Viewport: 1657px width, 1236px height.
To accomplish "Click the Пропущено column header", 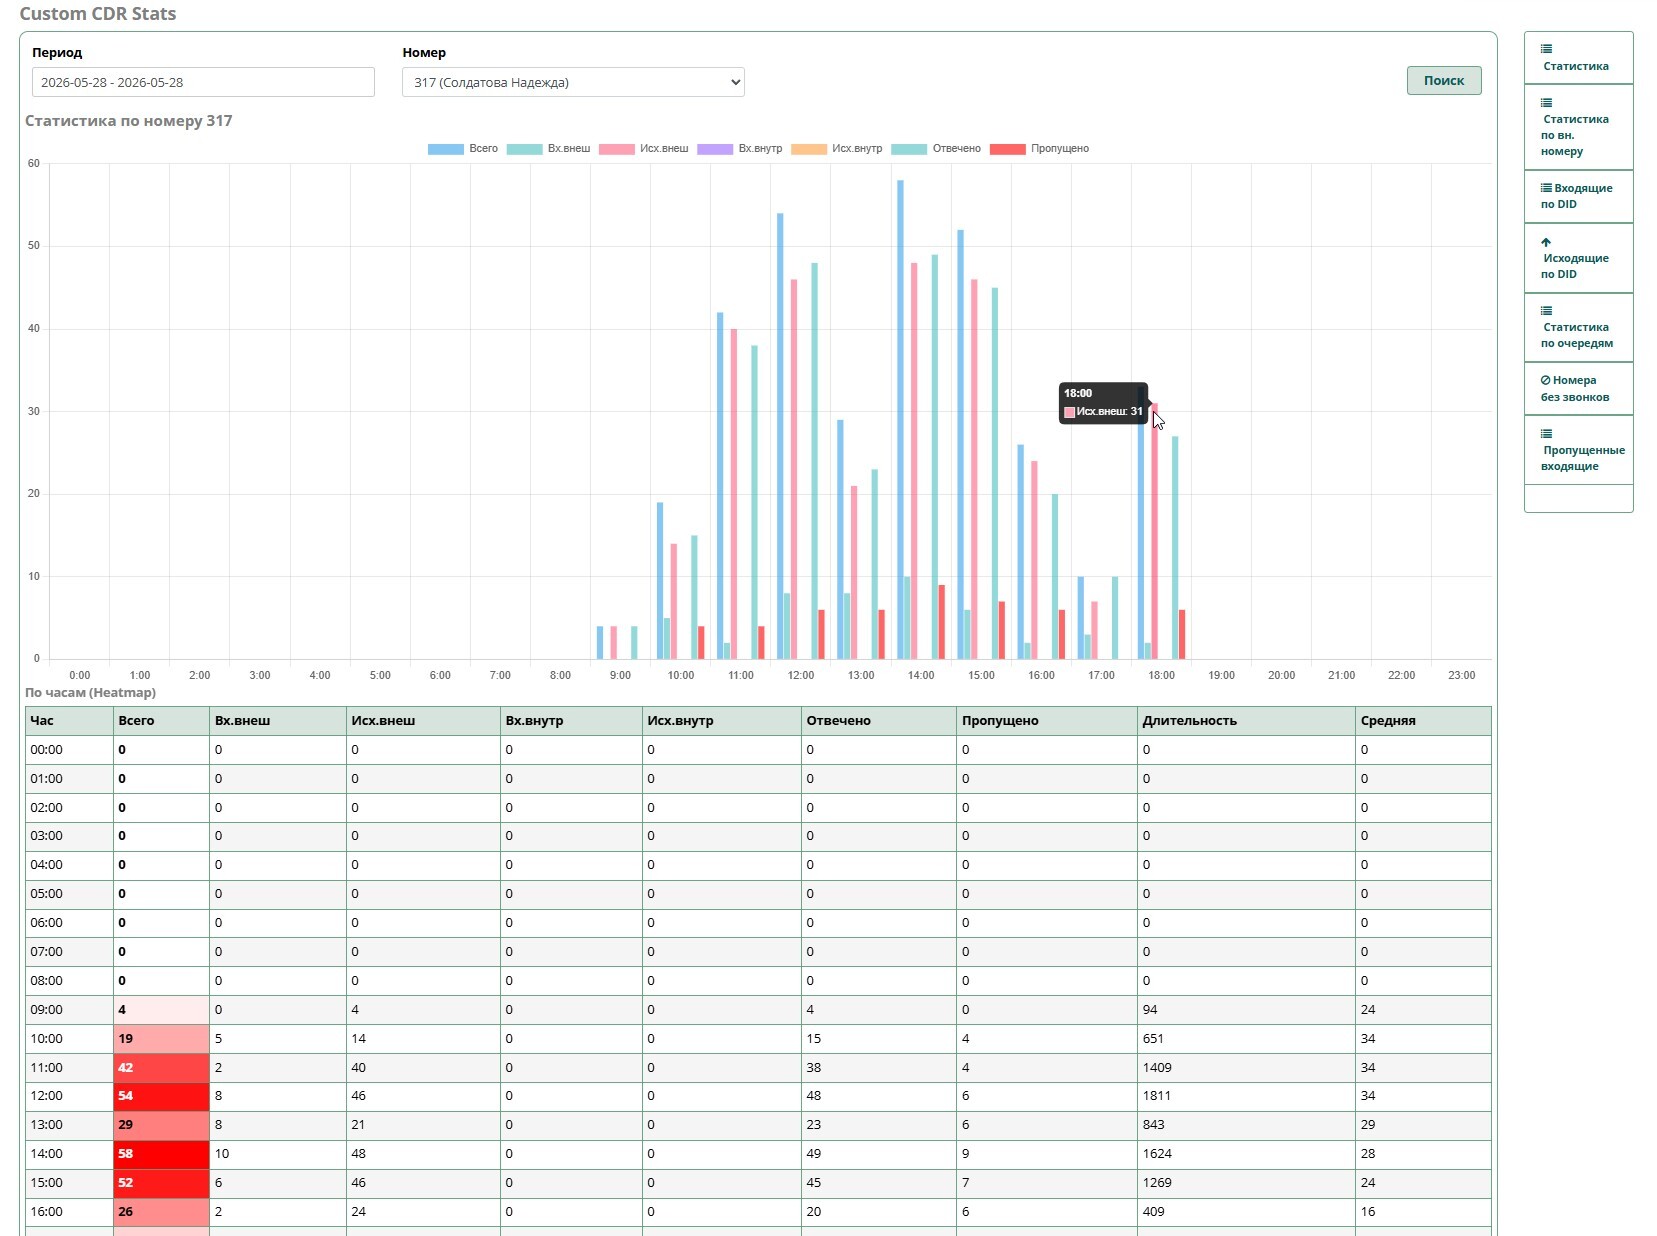I will point(1046,721).
